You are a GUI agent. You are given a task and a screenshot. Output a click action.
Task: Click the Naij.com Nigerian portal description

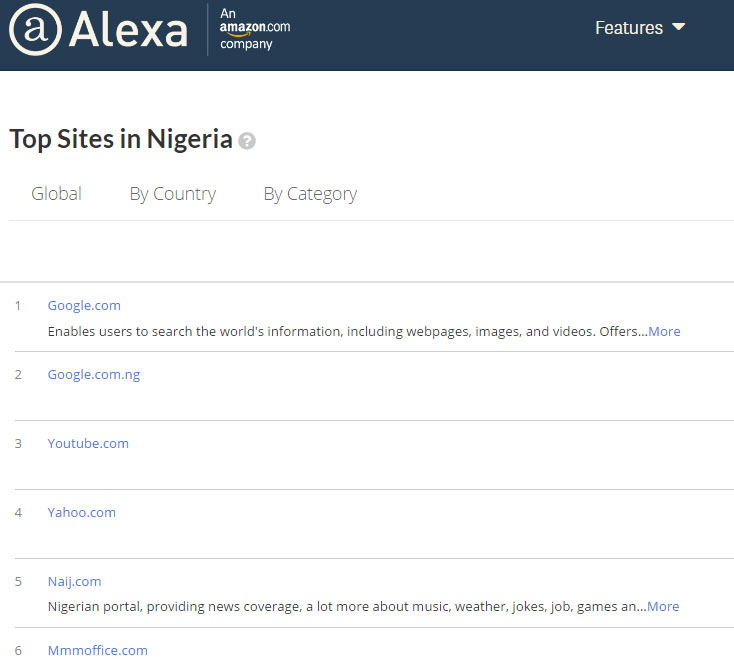347,606
